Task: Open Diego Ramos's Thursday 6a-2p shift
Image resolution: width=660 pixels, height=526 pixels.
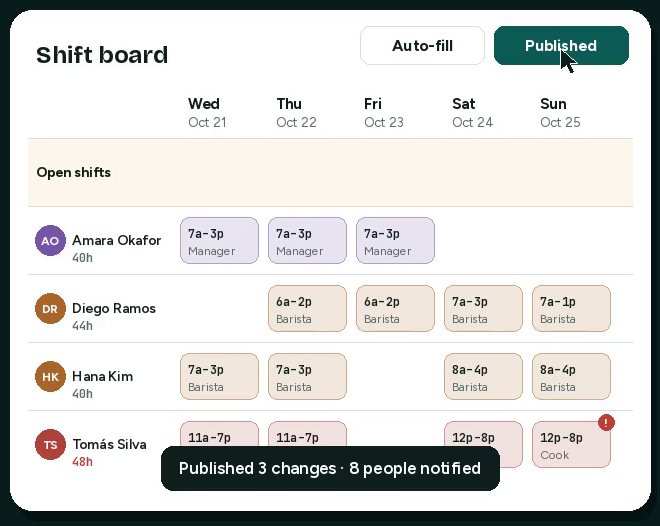Action: [x=307, y=308]
